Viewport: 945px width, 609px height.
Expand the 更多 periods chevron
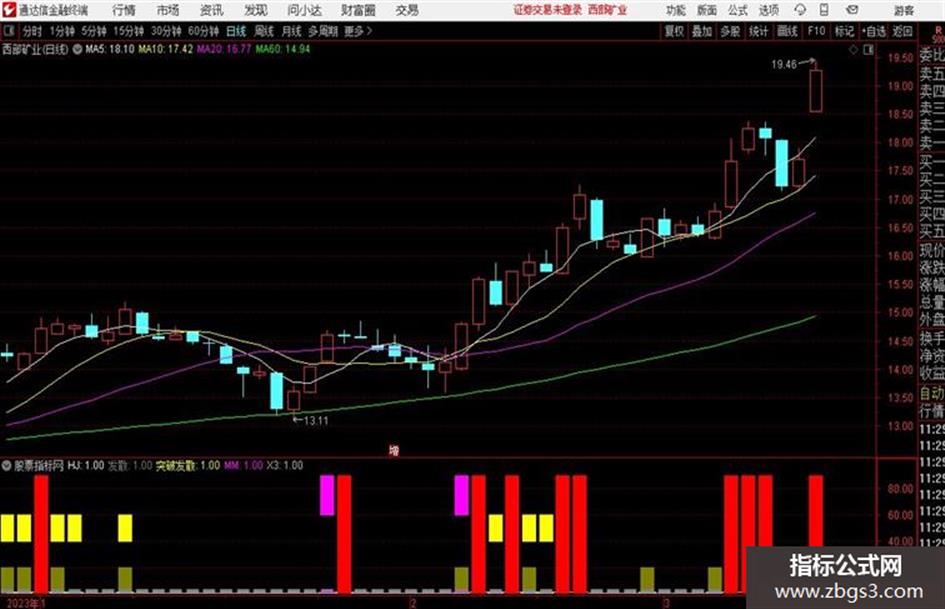(358, 31)
